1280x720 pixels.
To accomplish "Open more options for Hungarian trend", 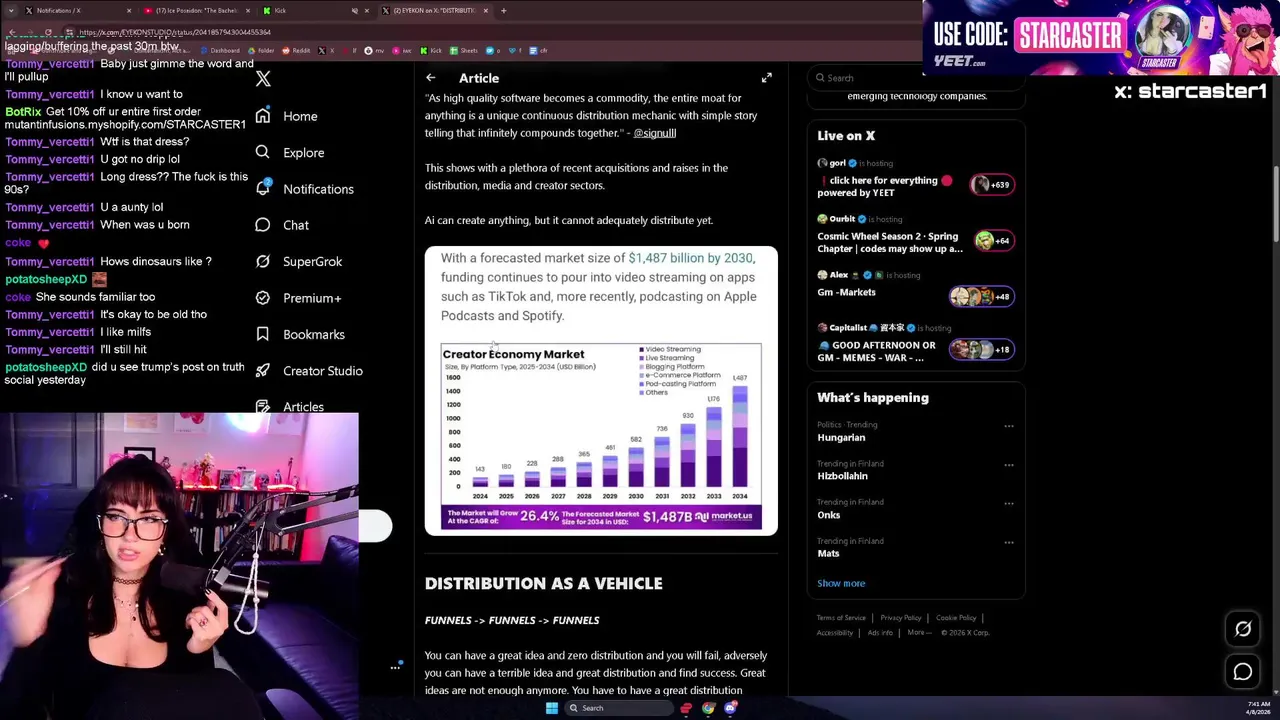I will (x=1008, y=426).
